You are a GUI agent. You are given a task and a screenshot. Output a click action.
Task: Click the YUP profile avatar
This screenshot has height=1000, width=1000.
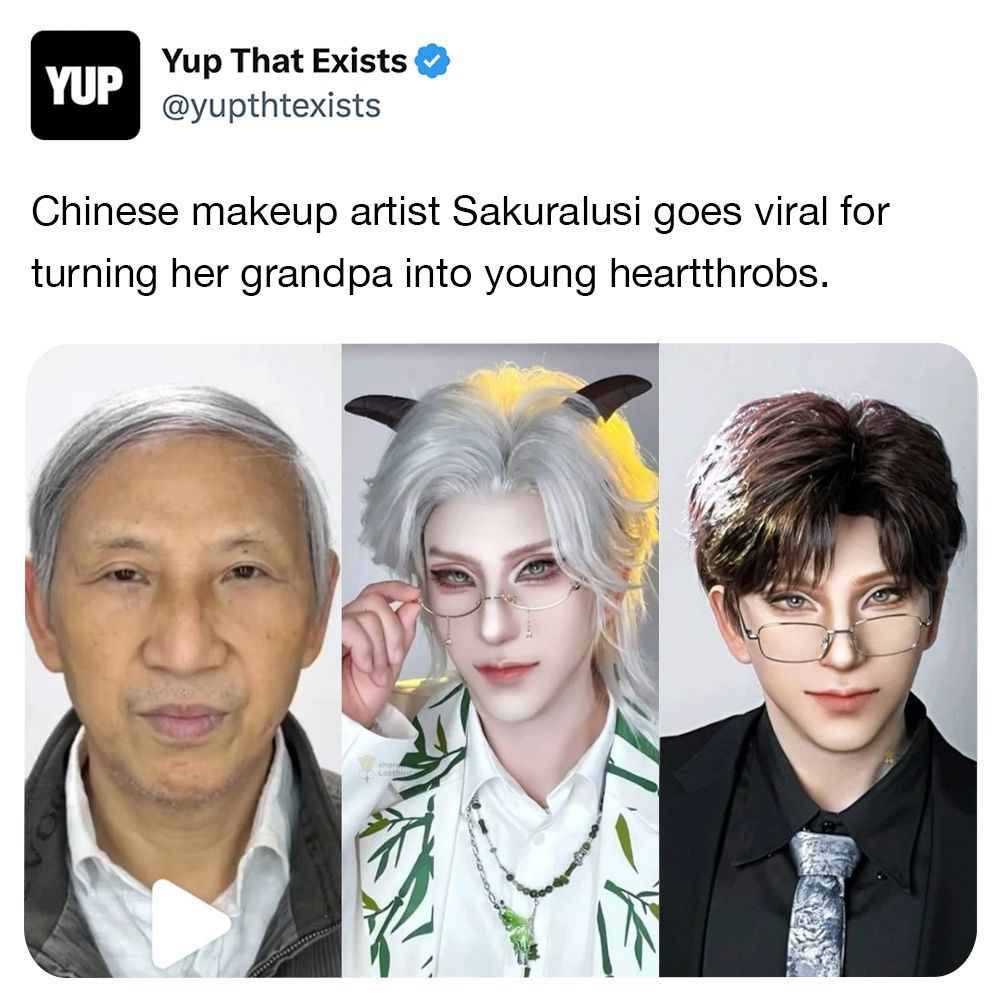[85, 85]
